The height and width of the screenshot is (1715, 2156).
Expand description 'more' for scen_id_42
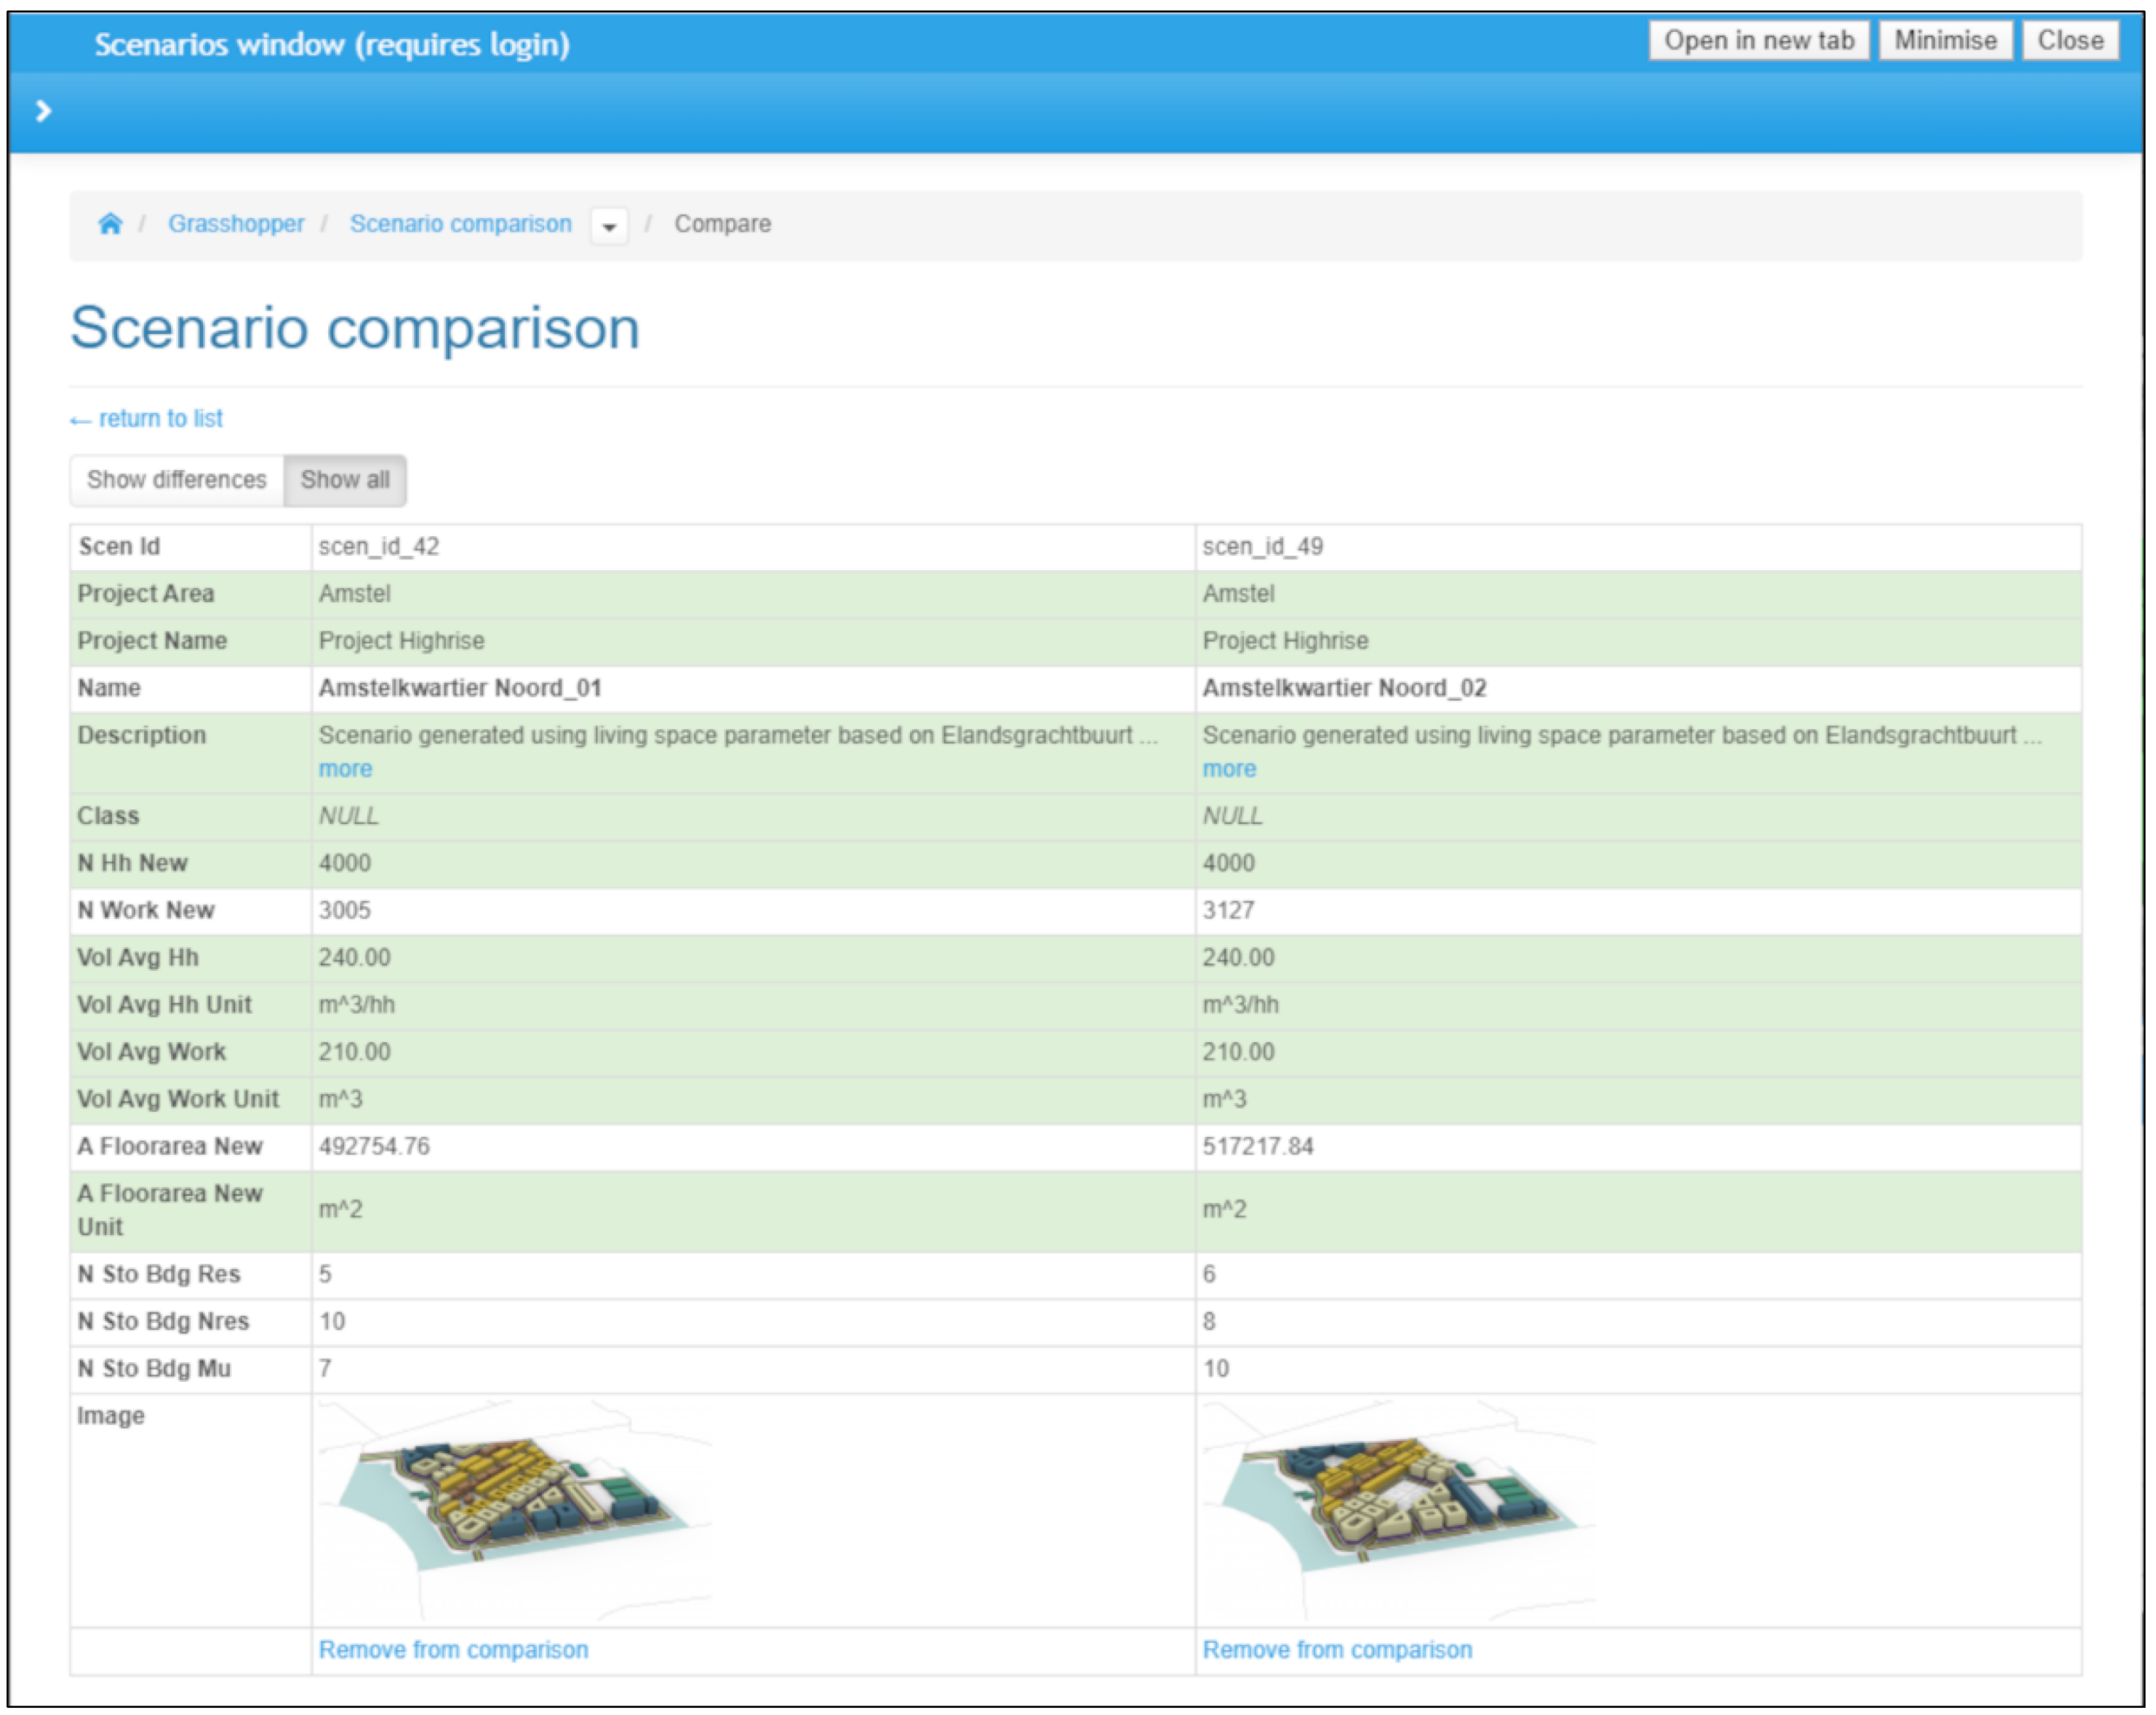coord(345,769)
